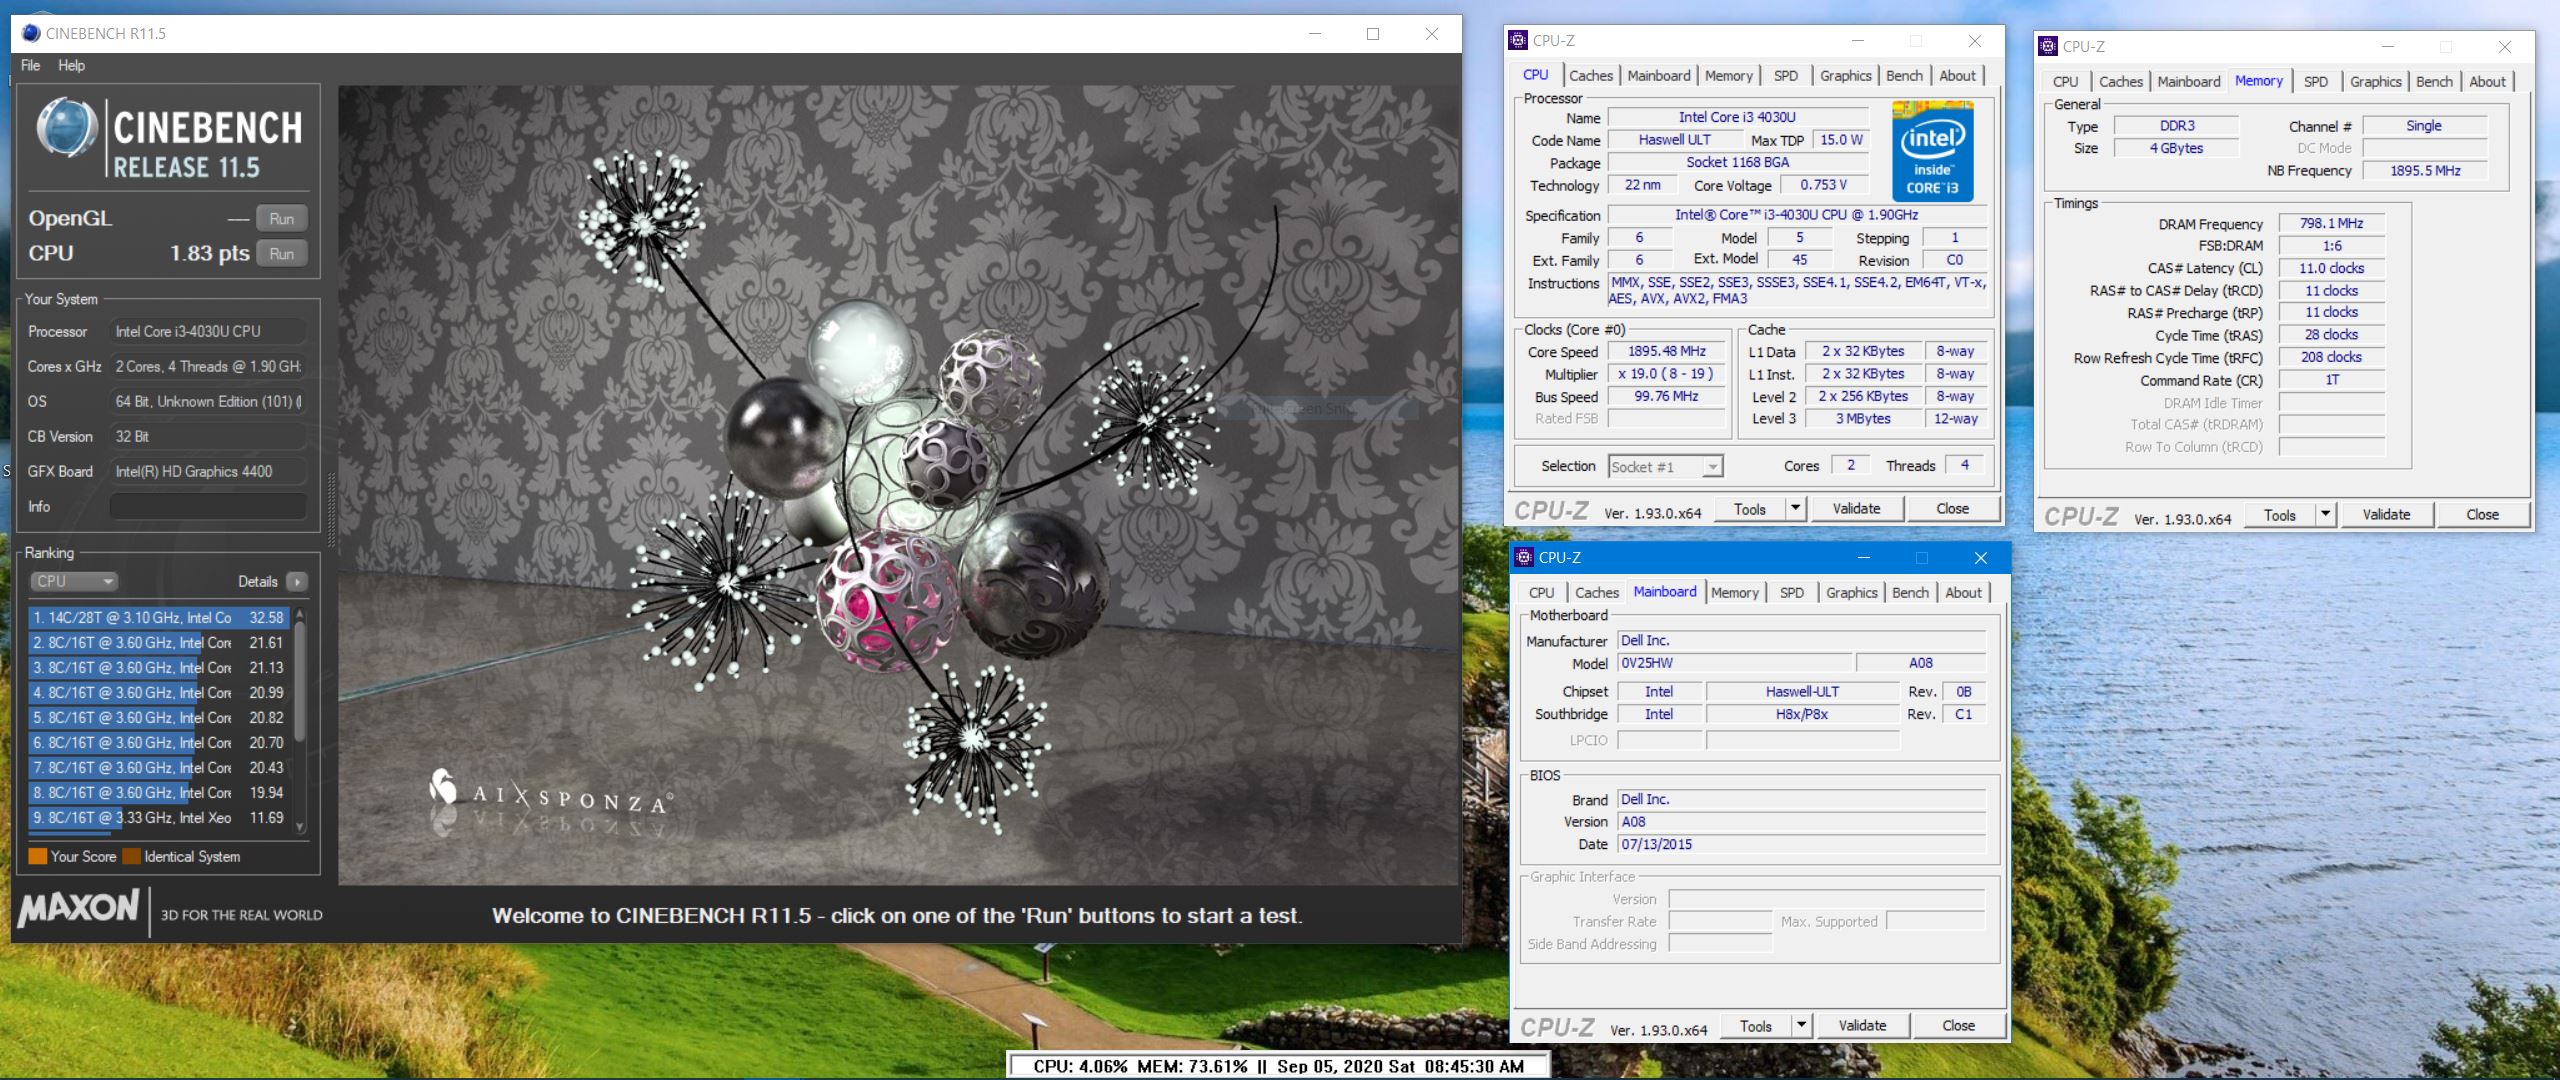Switch to CPU tab in the Memory CPU-Z window
This screenshot has width=2560, height=1080.
click(2066, 82)
